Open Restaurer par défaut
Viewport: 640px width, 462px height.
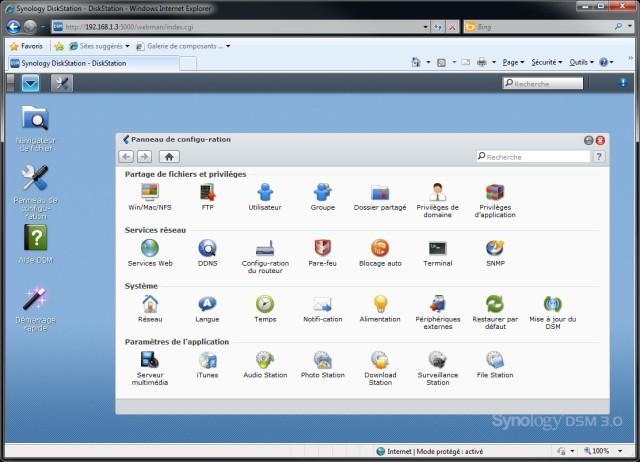coord(495,312)
